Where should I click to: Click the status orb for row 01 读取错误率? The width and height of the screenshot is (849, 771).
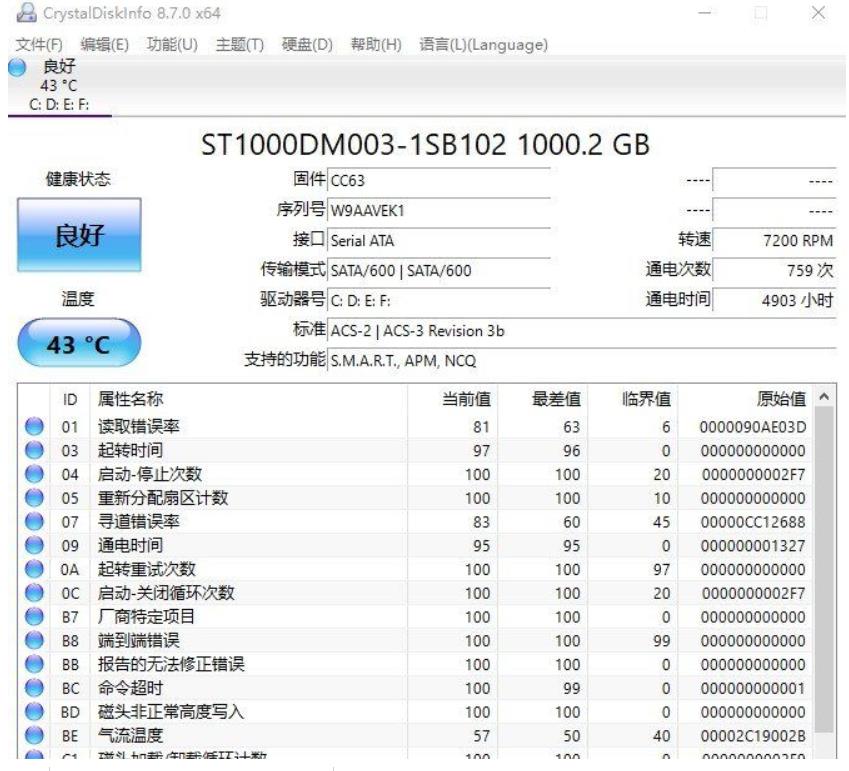(34, 427)
